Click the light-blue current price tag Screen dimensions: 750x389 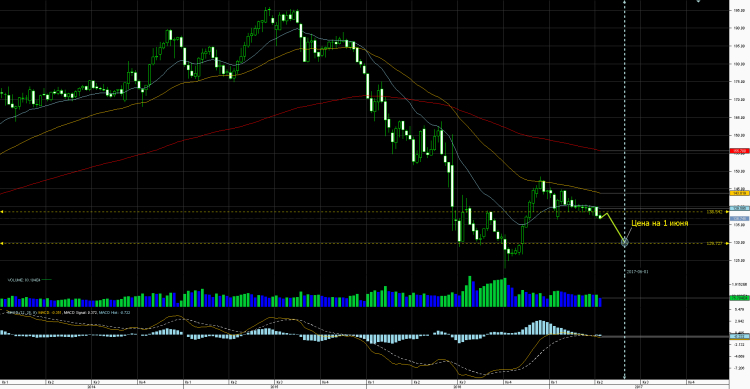(x=739, y=209)
